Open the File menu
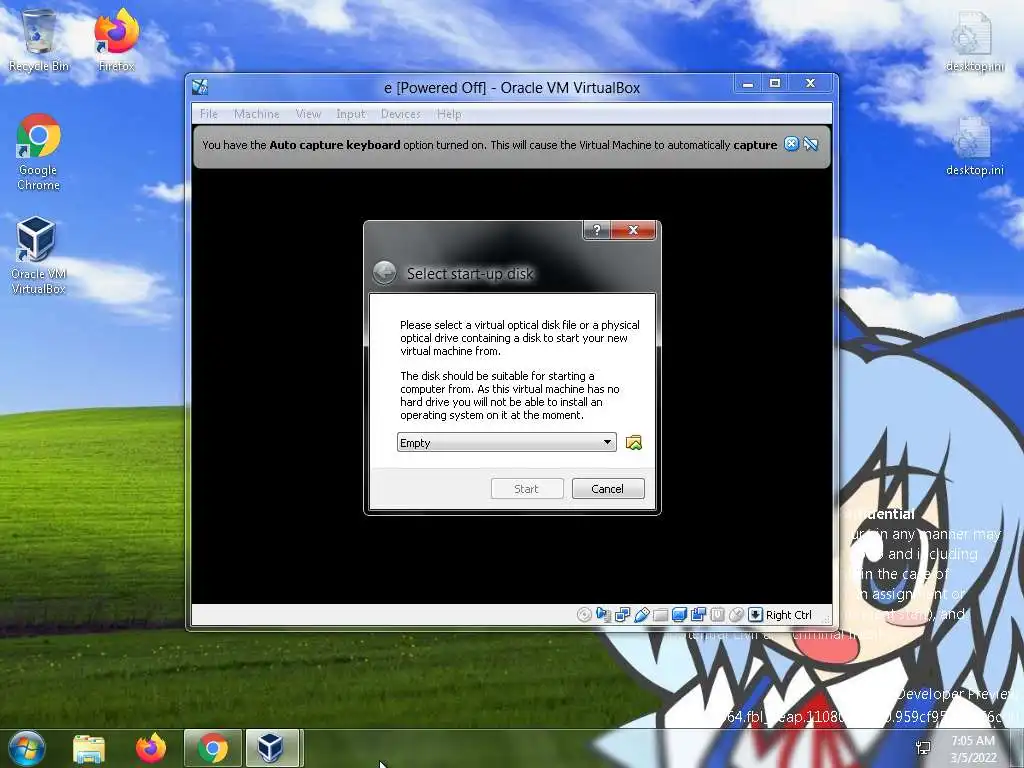Viewport: 1024px width, 768px height. tap(209, 114)
